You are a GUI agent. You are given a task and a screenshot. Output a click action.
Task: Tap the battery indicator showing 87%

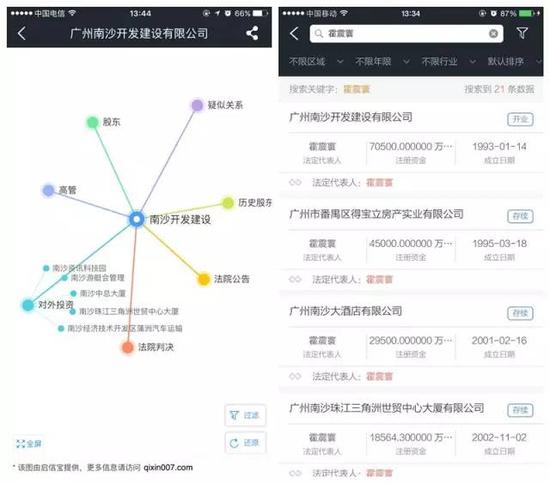click(525, 13)
